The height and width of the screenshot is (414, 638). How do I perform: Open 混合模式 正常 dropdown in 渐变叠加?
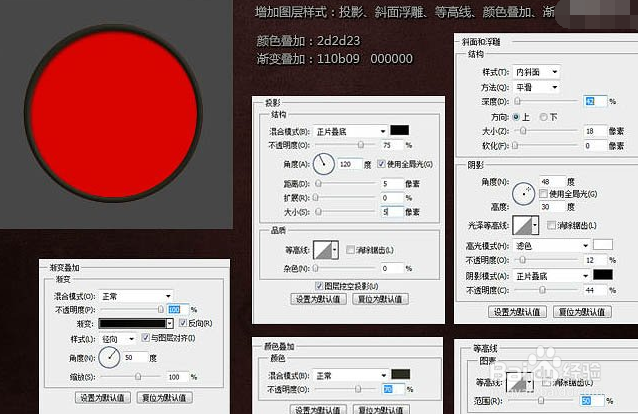(135, 296)
